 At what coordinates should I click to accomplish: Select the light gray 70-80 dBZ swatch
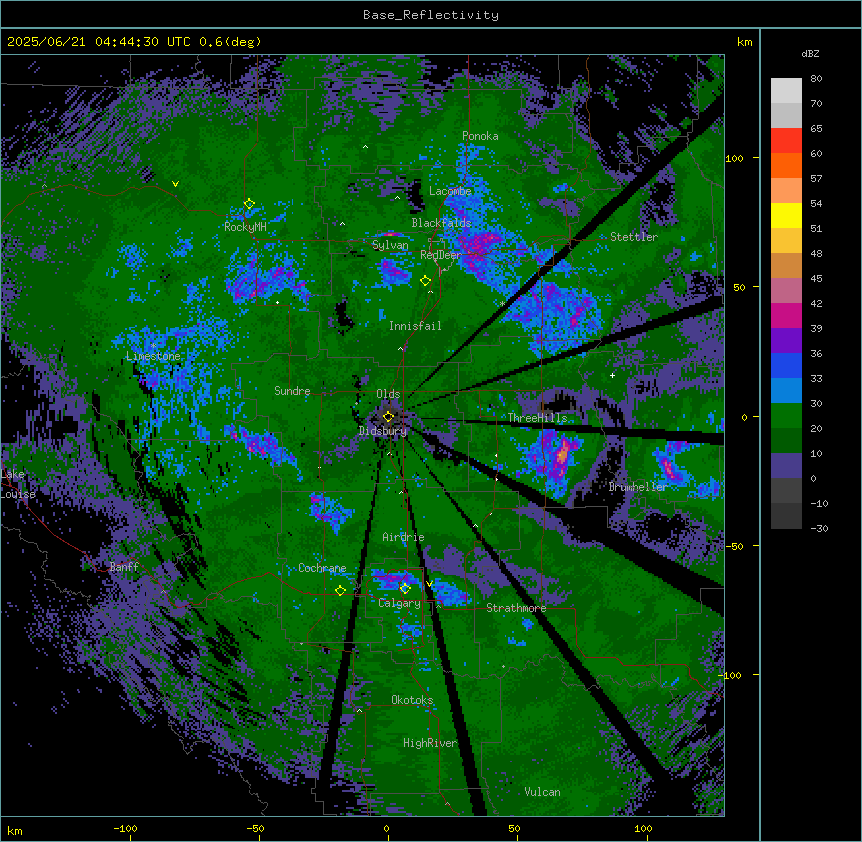786,91
